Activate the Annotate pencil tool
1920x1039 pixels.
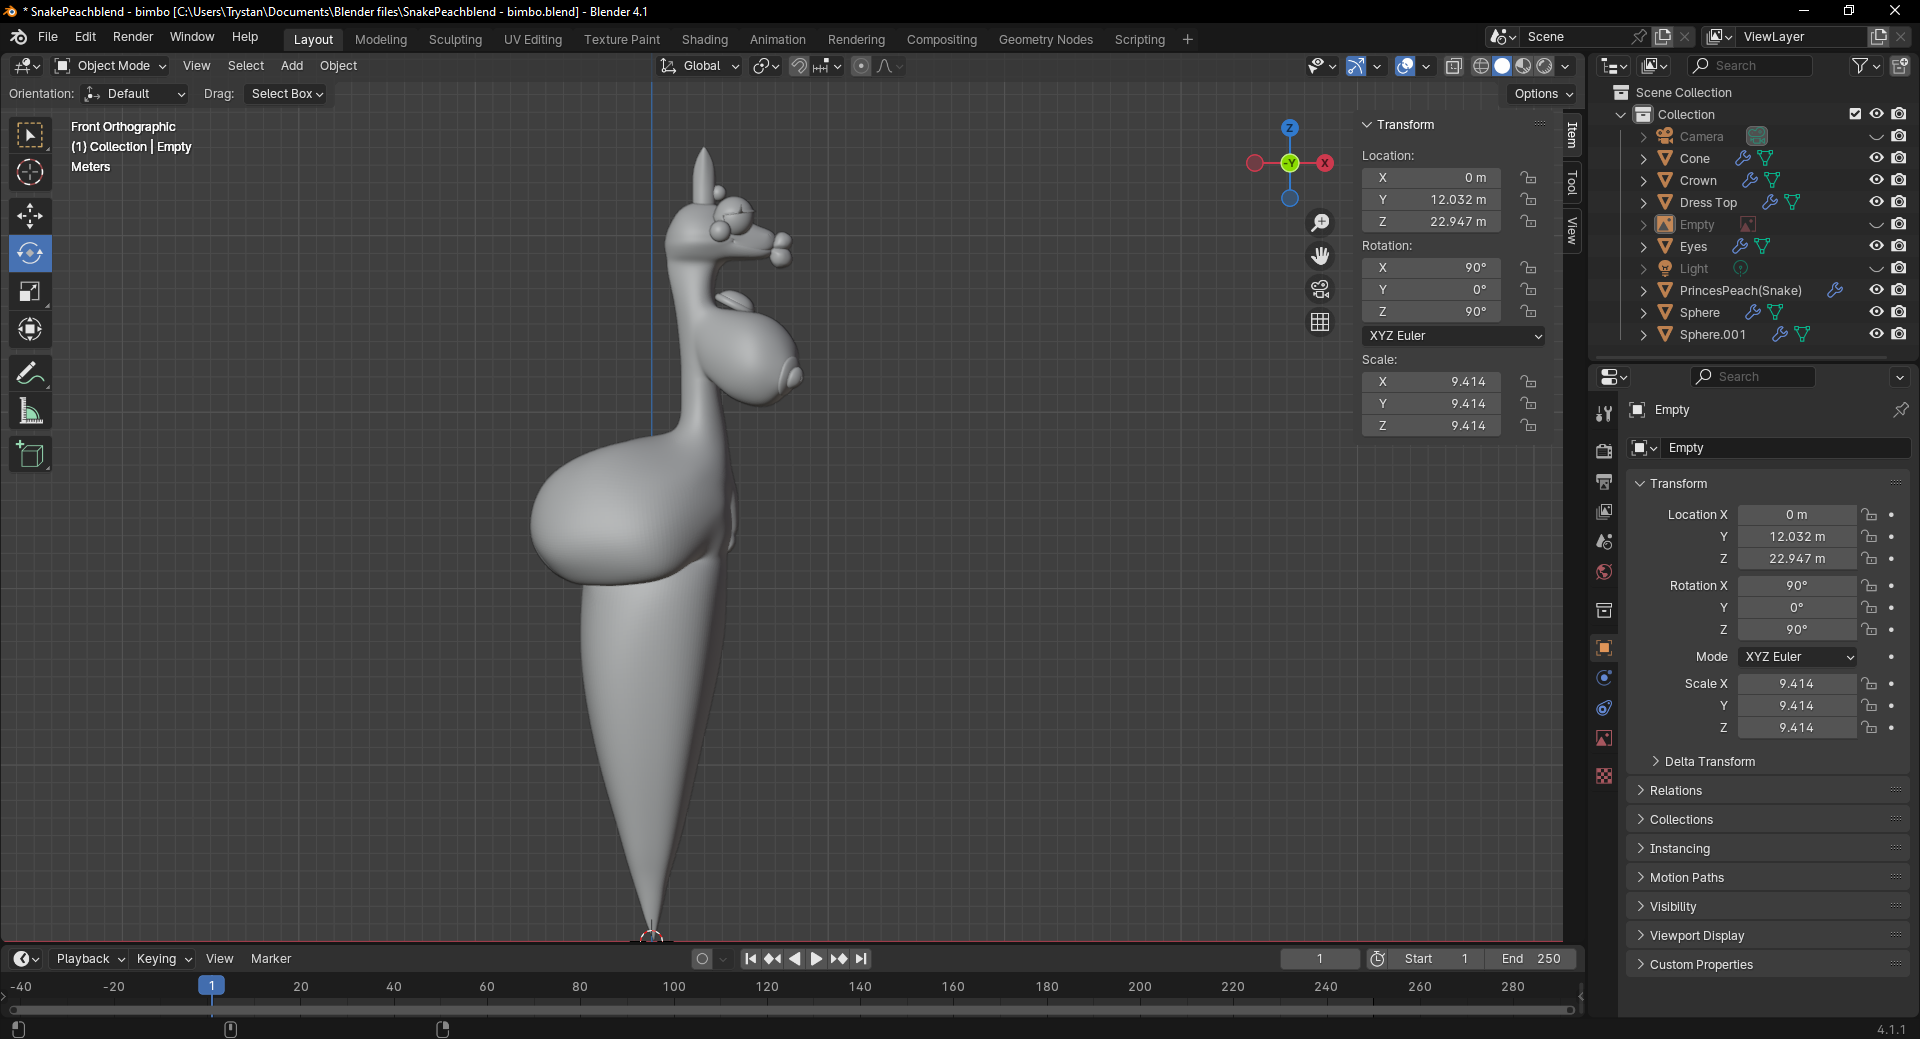pos(30,374)
